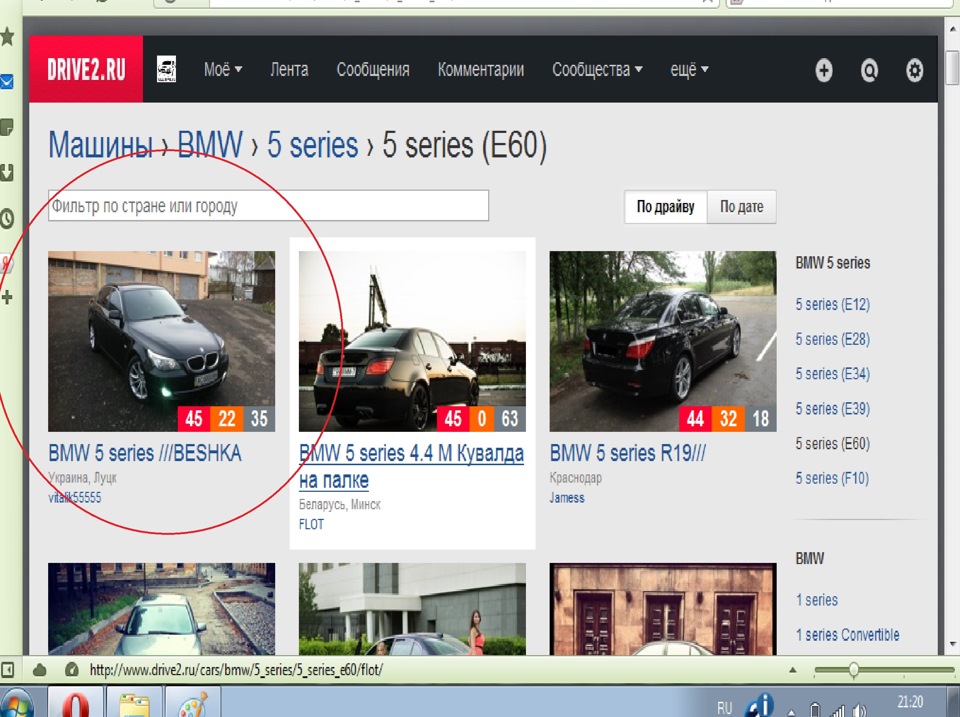Open the R19/// car thumbnail
The height and width of the screenshot is (717, 960).
point(662,341)
